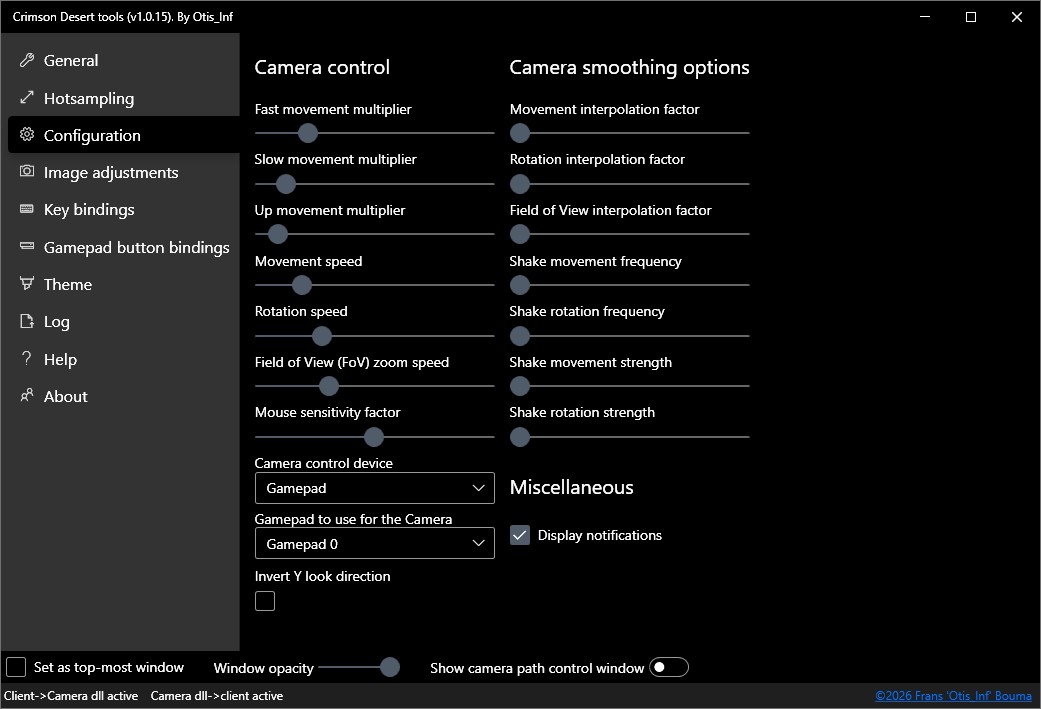Click the Theme icon in the sidebar
Viewport: 1041px width, 709px height.
point(27,283)
